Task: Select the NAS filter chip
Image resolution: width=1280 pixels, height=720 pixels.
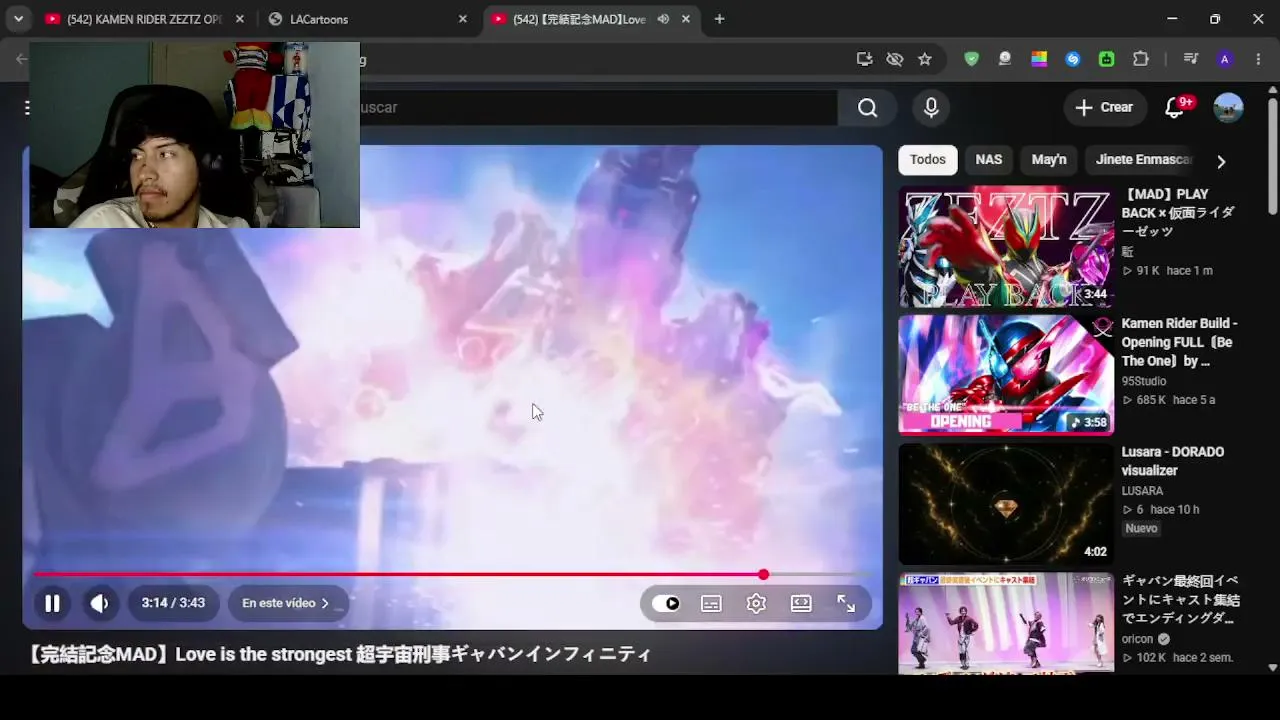Action: click(989, 160)
